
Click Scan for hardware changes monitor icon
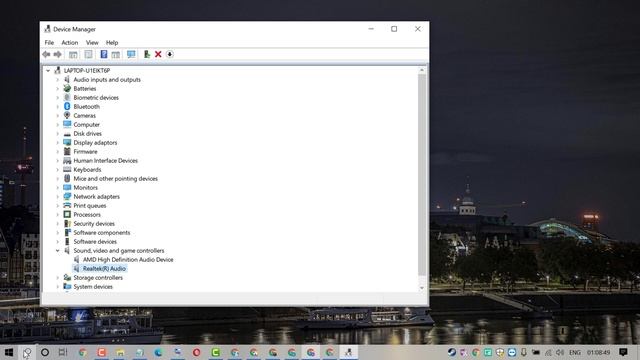point(131,54)
